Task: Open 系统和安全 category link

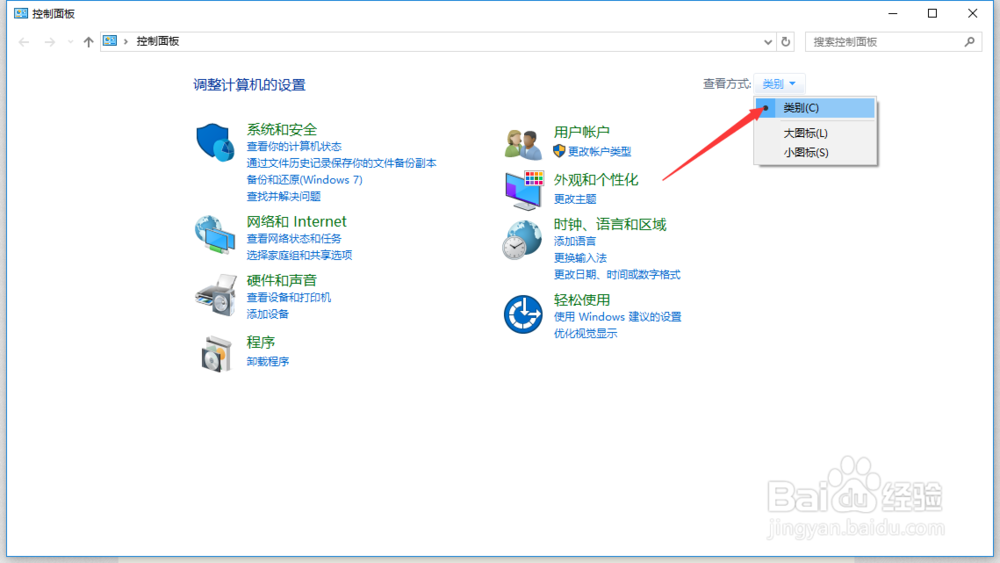Action: (282, 129)
